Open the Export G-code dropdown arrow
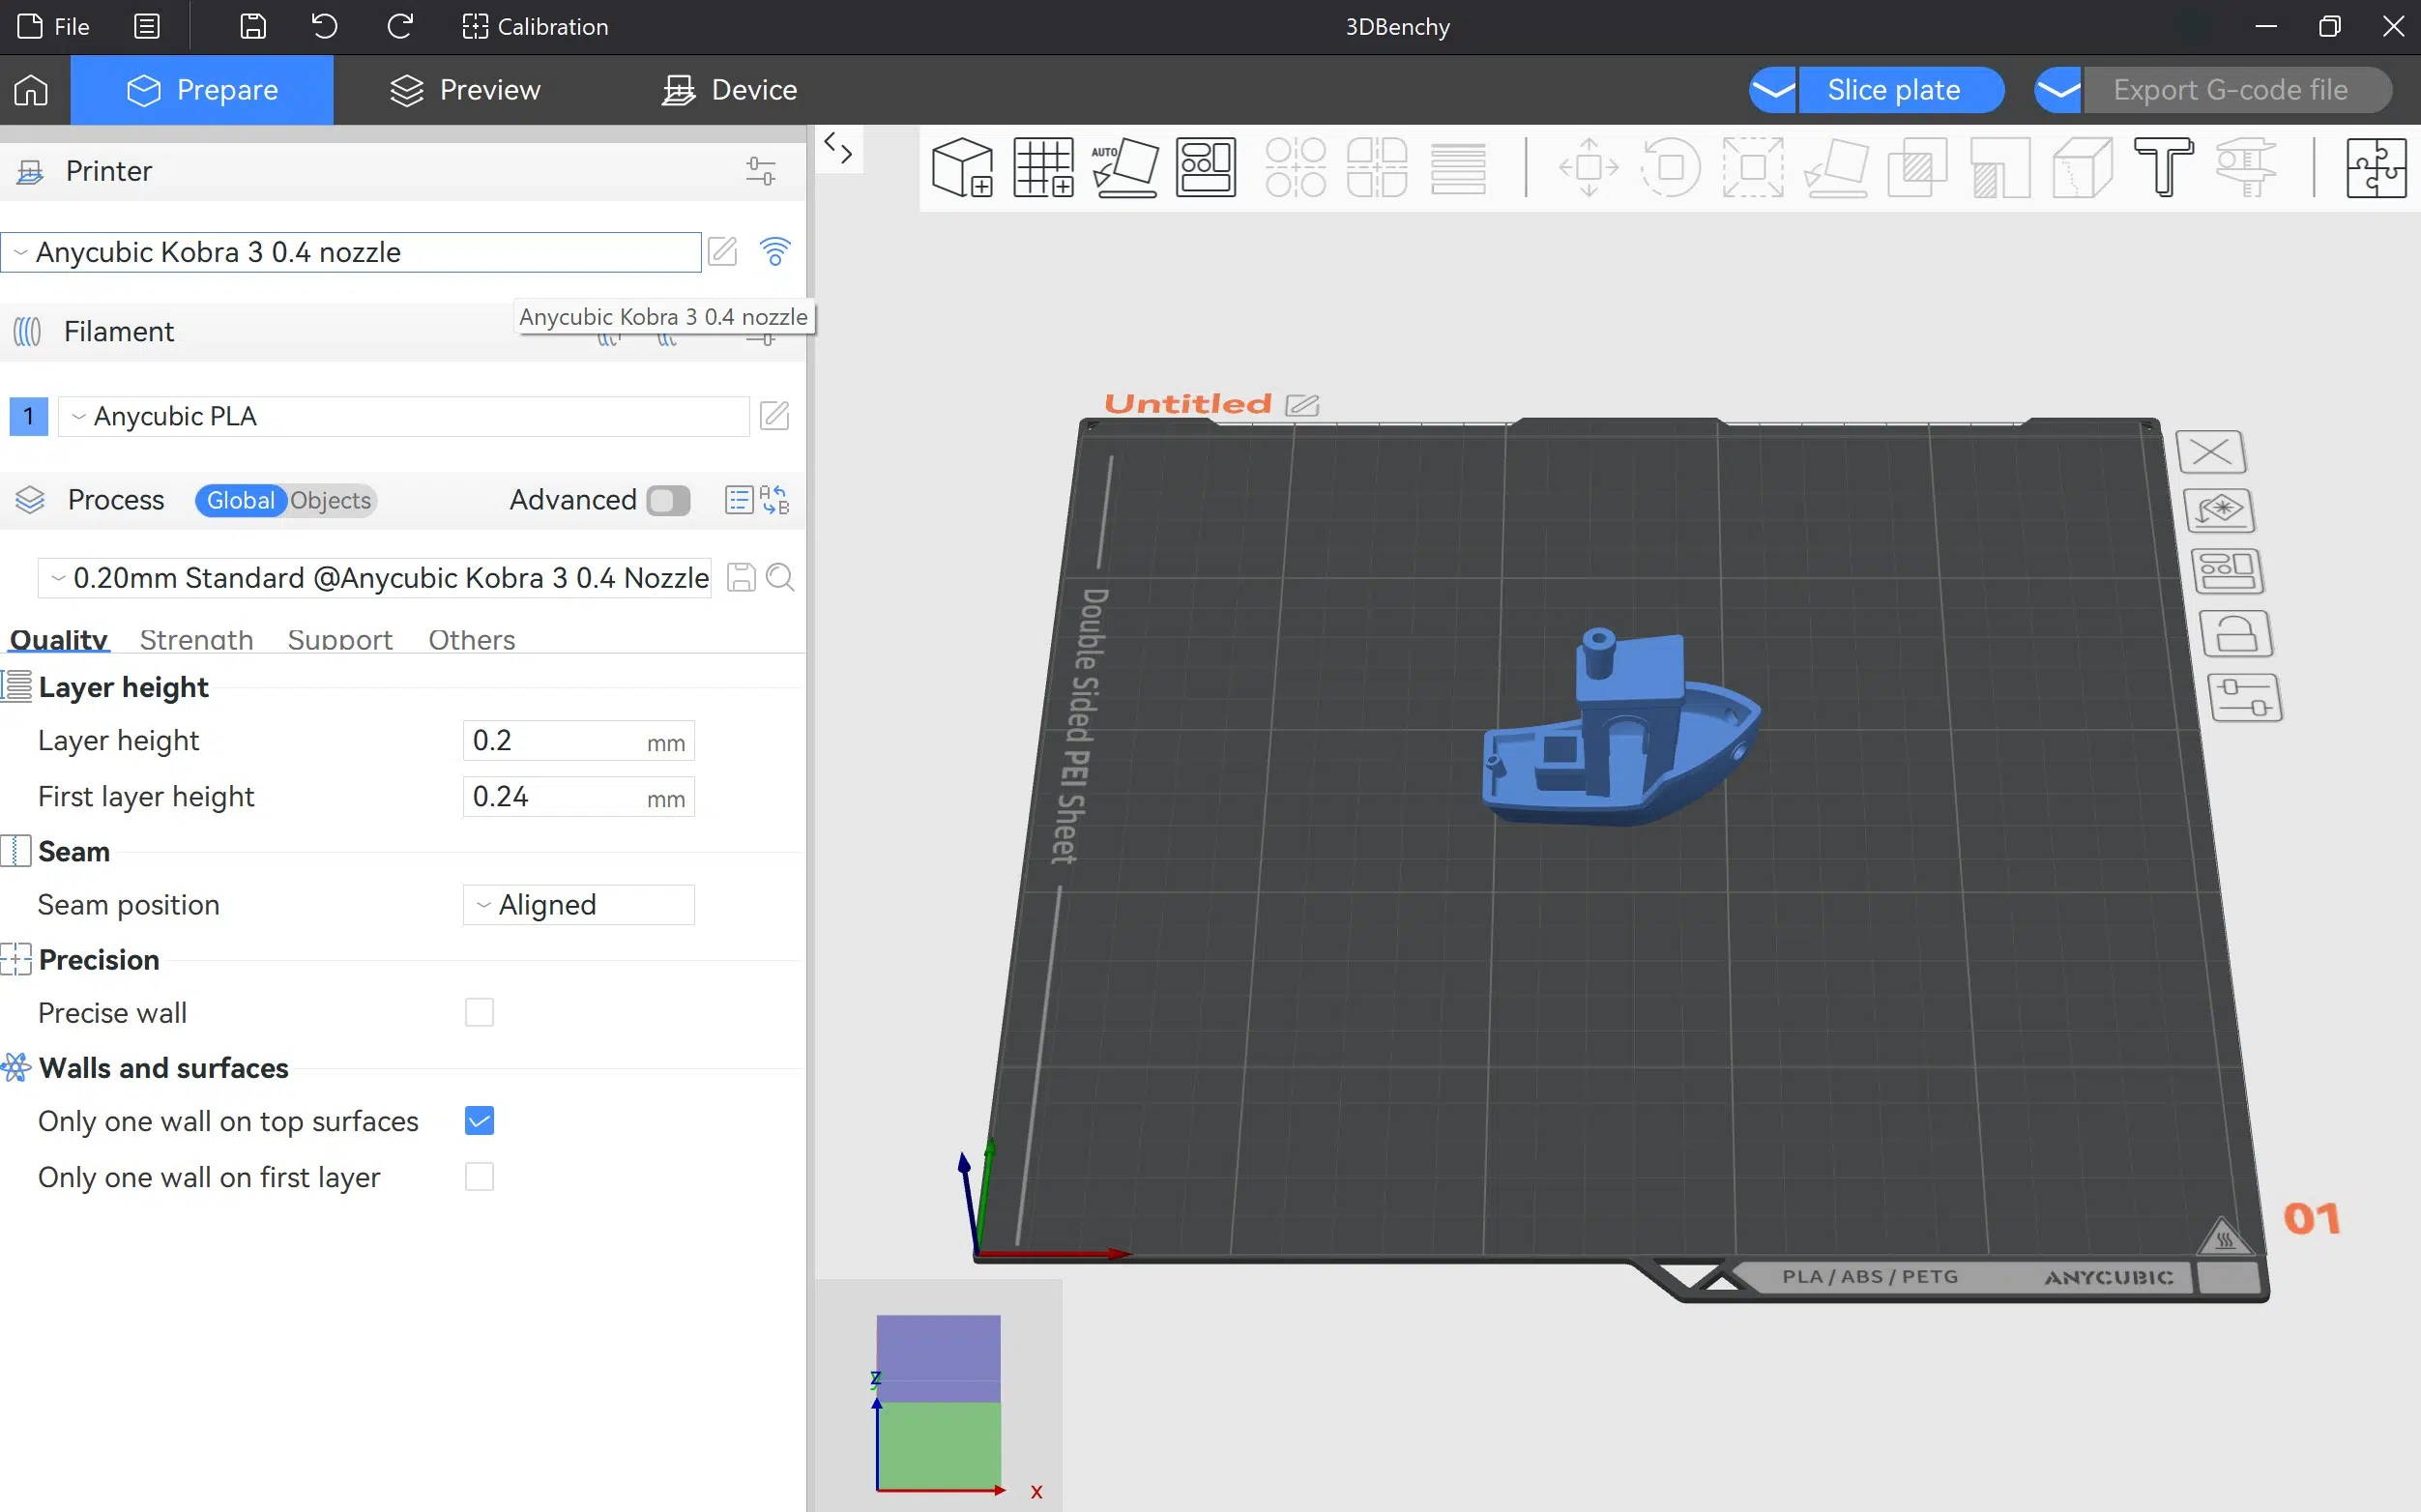 tap(2058, 90)
